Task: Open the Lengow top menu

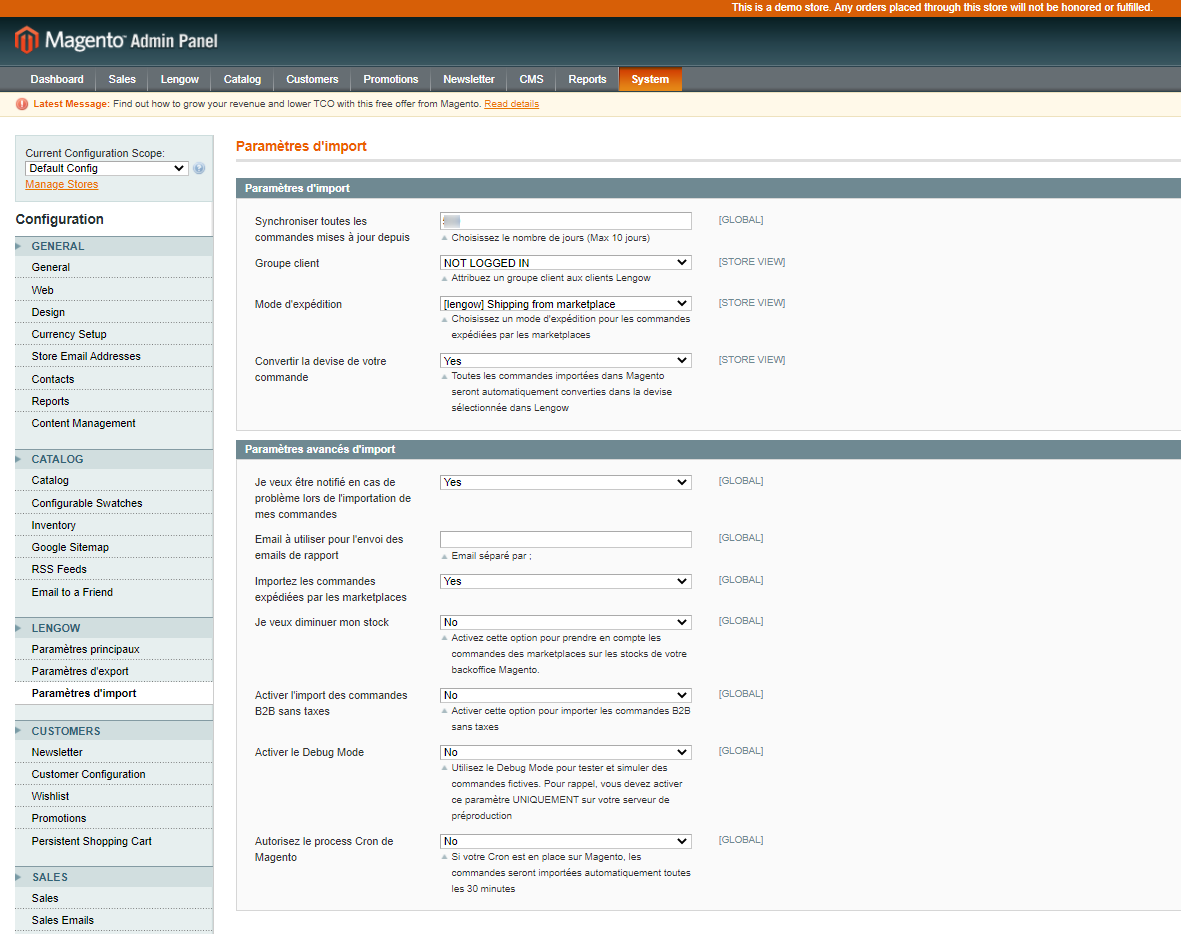Action: [179, 79]
